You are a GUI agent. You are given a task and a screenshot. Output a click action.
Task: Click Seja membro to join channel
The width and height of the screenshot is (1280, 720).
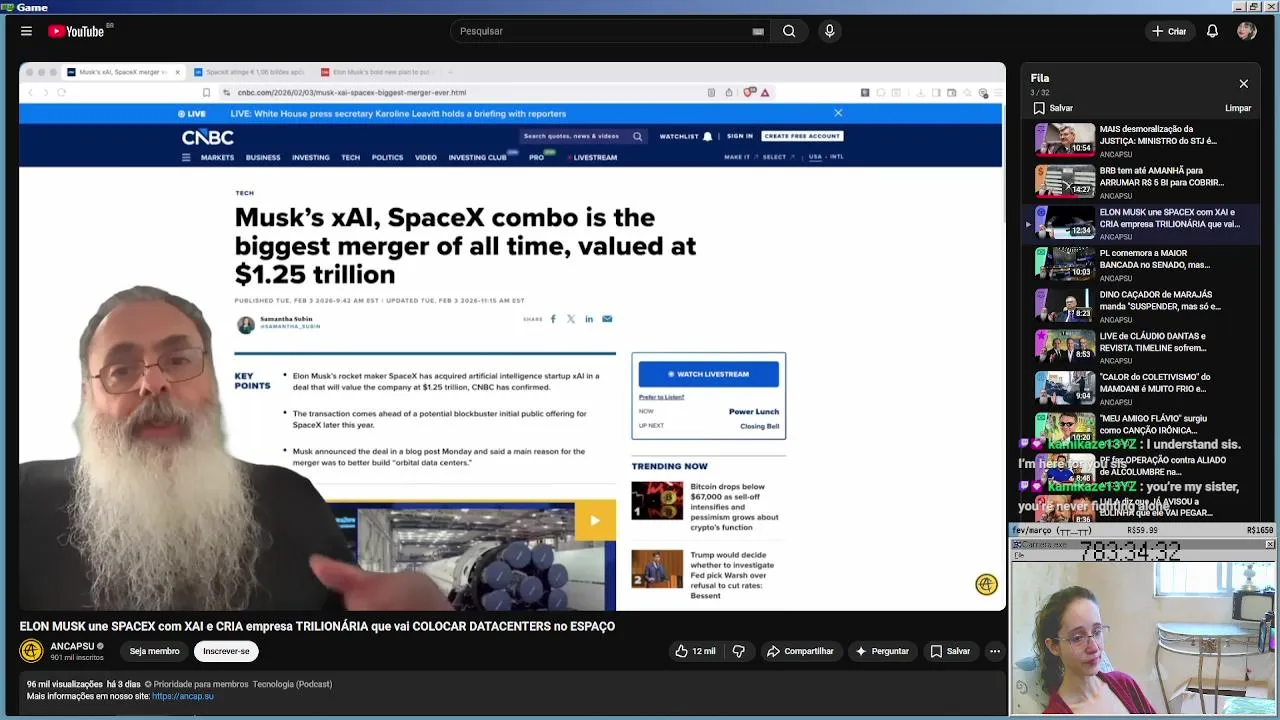point(154,651)
